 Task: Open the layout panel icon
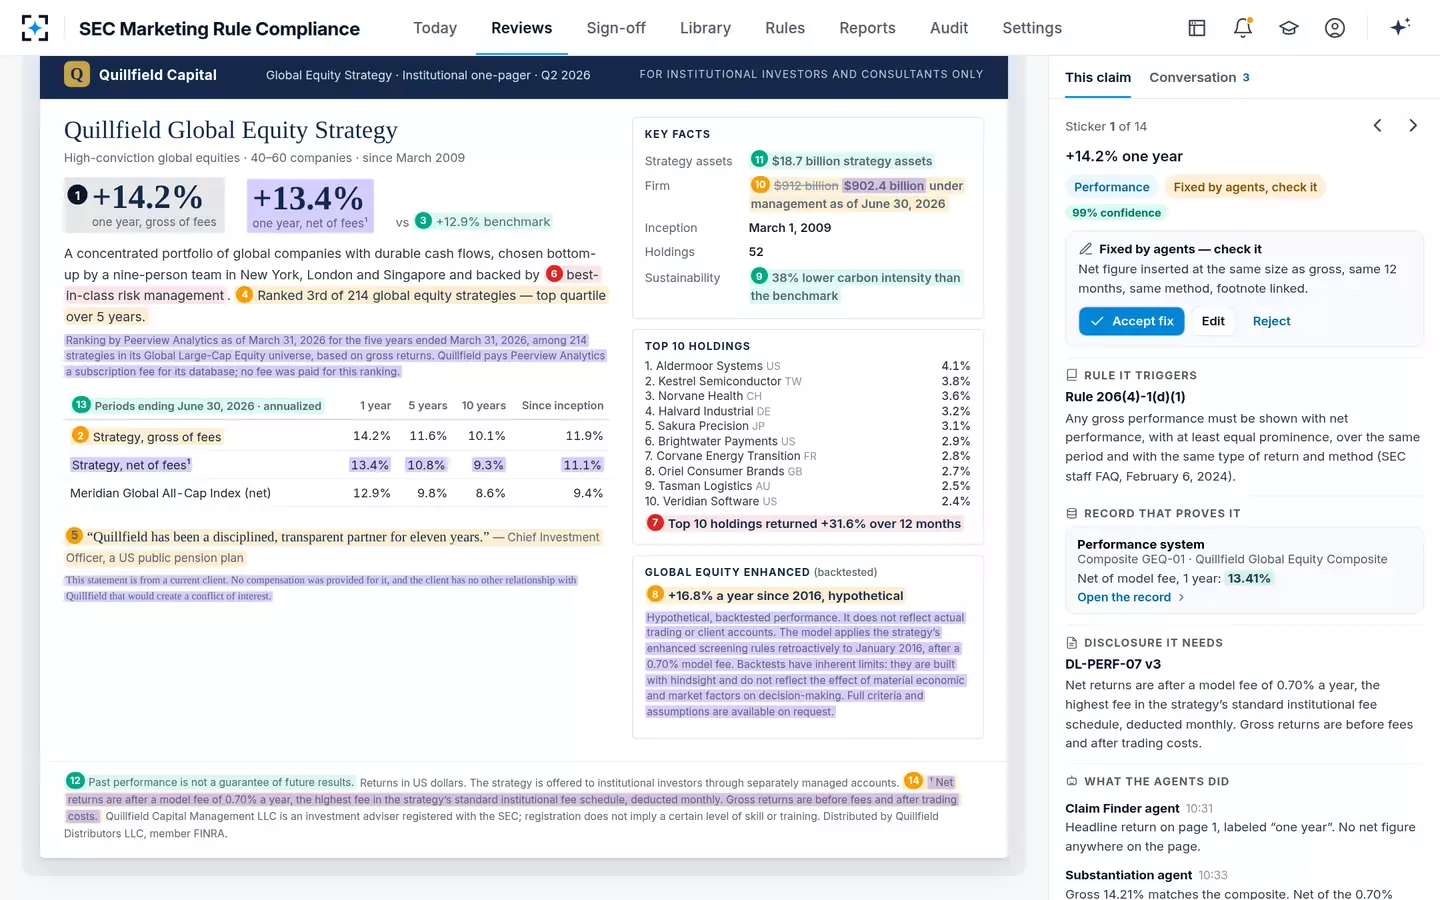pyautogui.click(x=1197, y=28)
